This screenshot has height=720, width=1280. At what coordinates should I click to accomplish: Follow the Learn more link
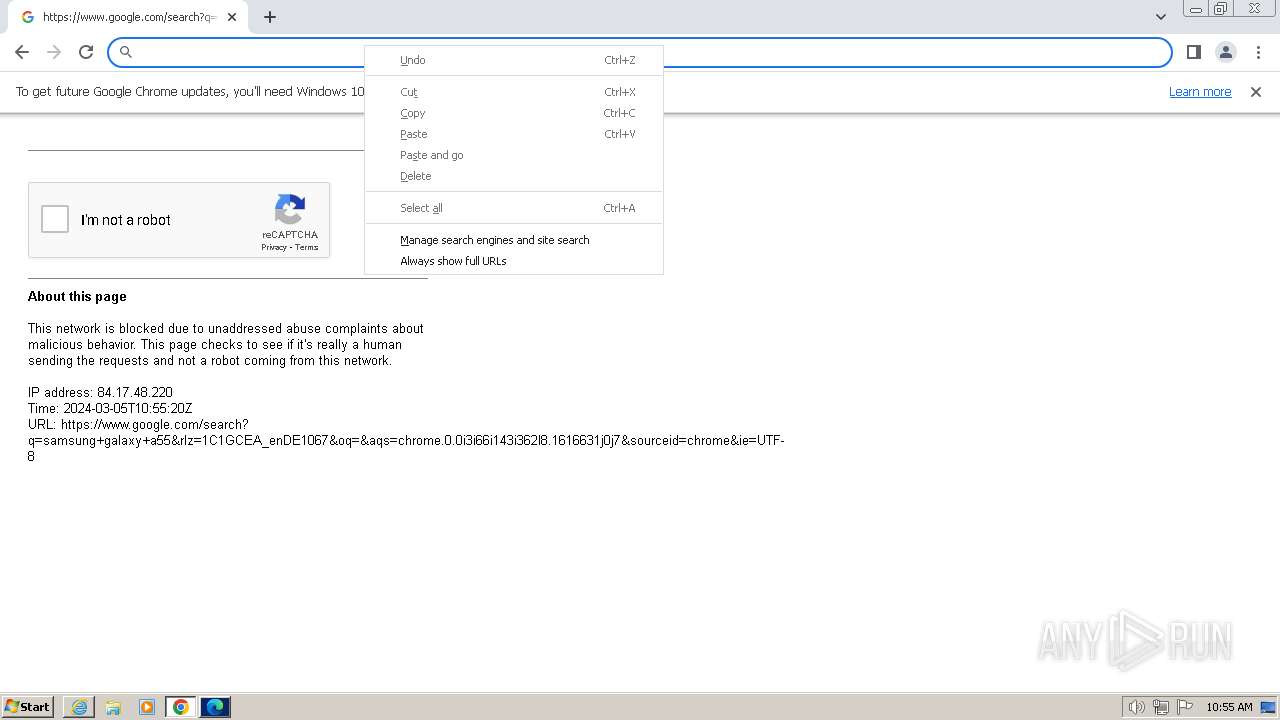tap(1200, 92)
